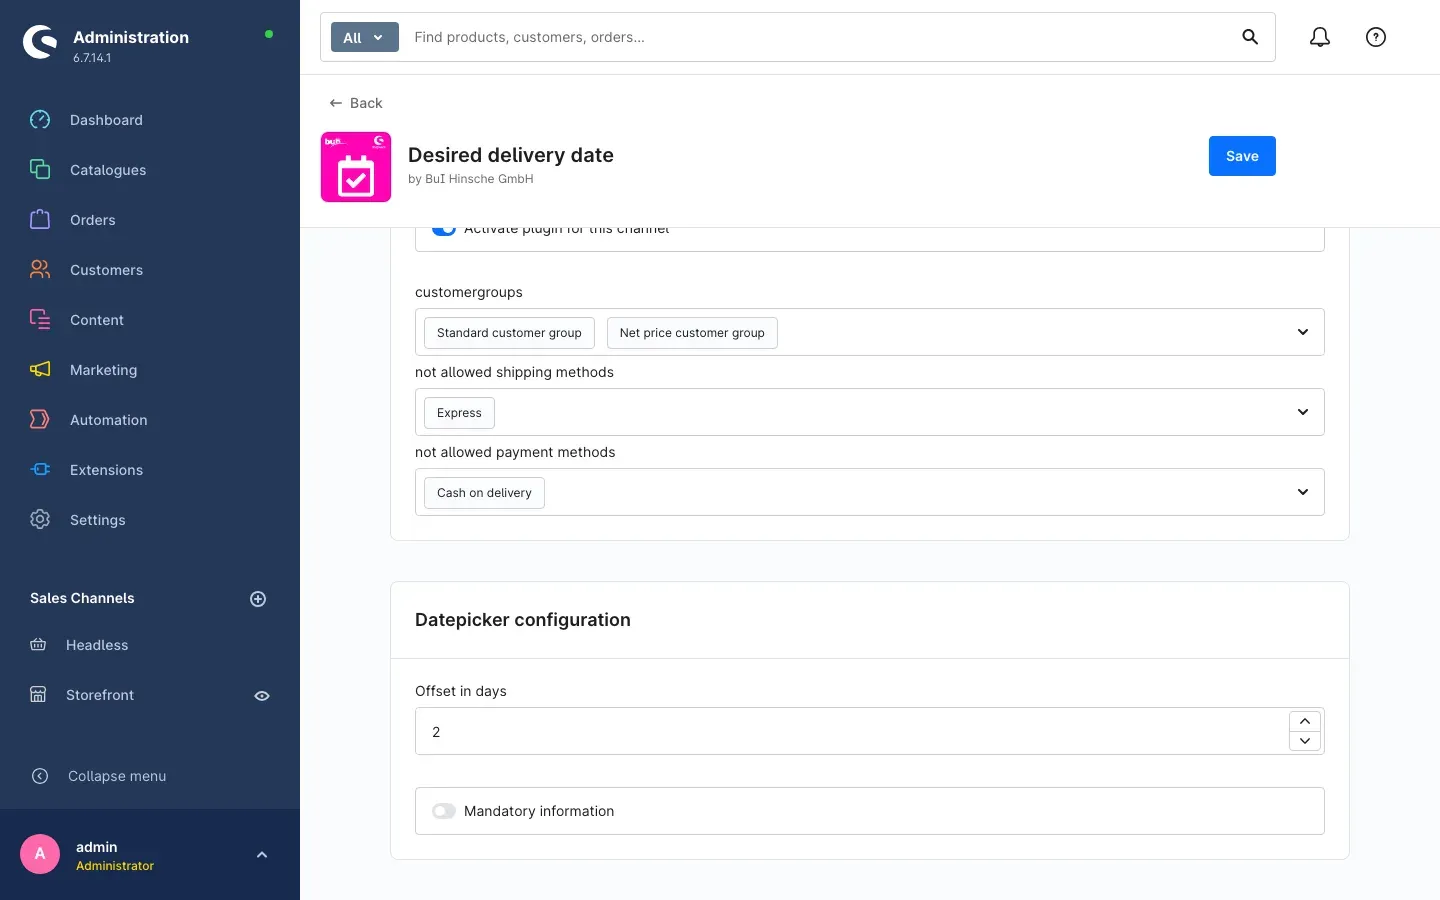The height and width of the screenshot is (900, 1440).
Task: Click the Settings gear icon
Action: (x=40, y=520)
